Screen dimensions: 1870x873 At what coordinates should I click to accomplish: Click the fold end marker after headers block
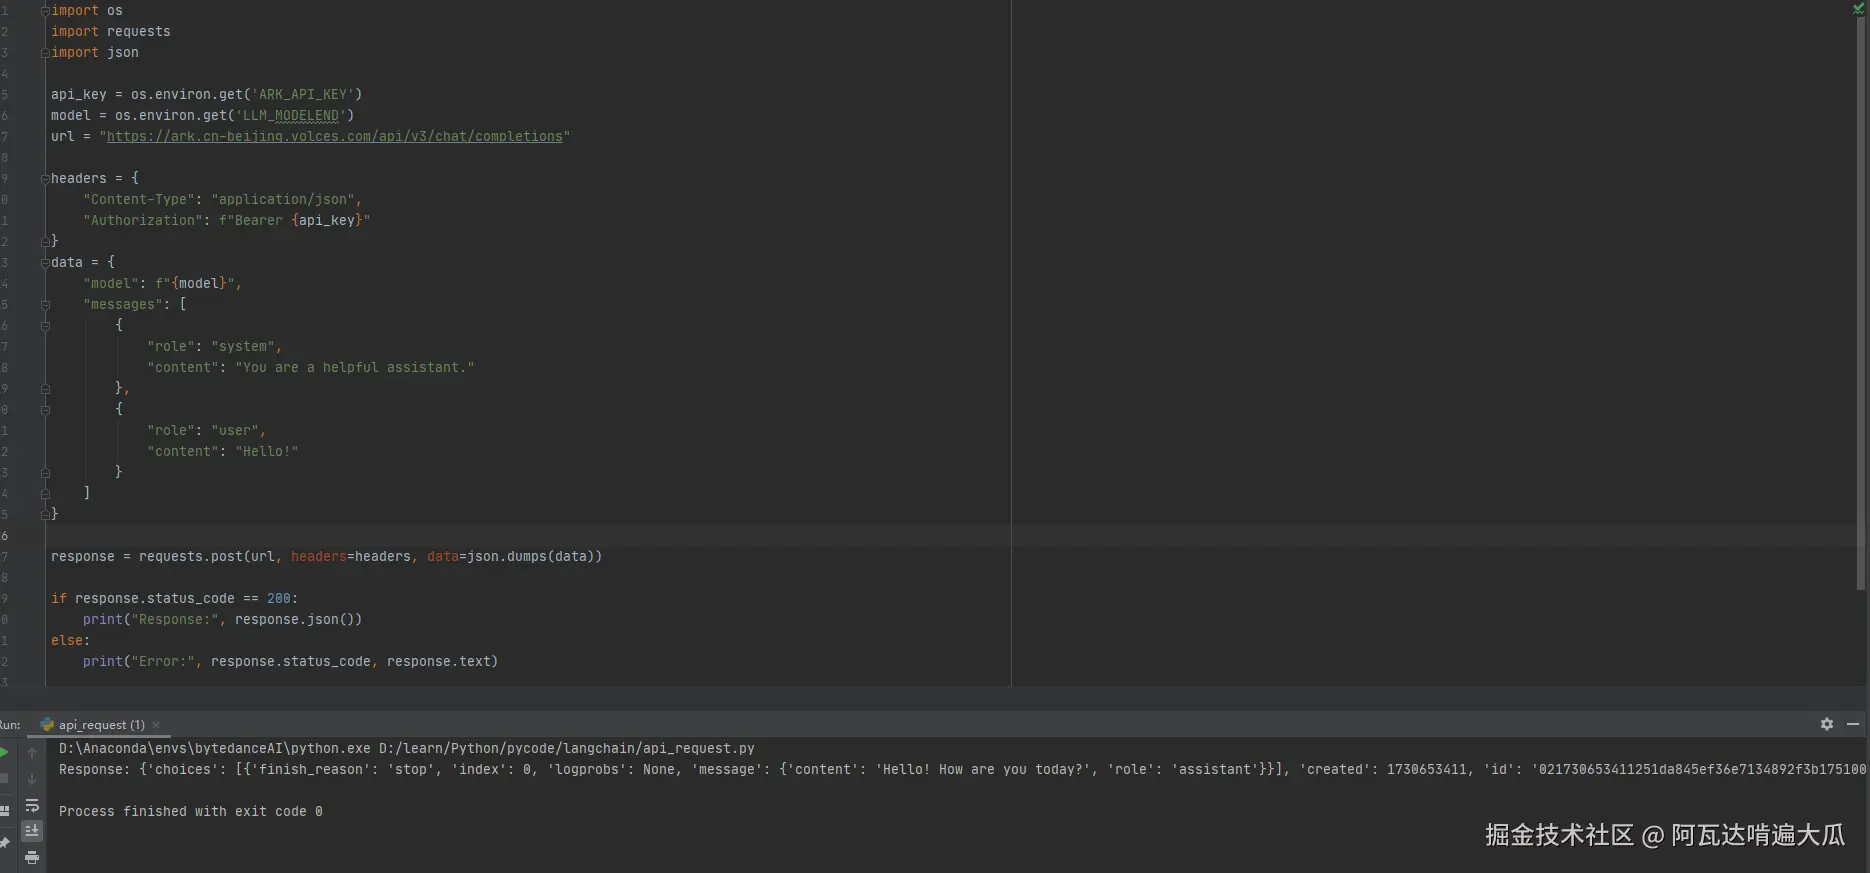pyautogui.click(x=45, y=241)
